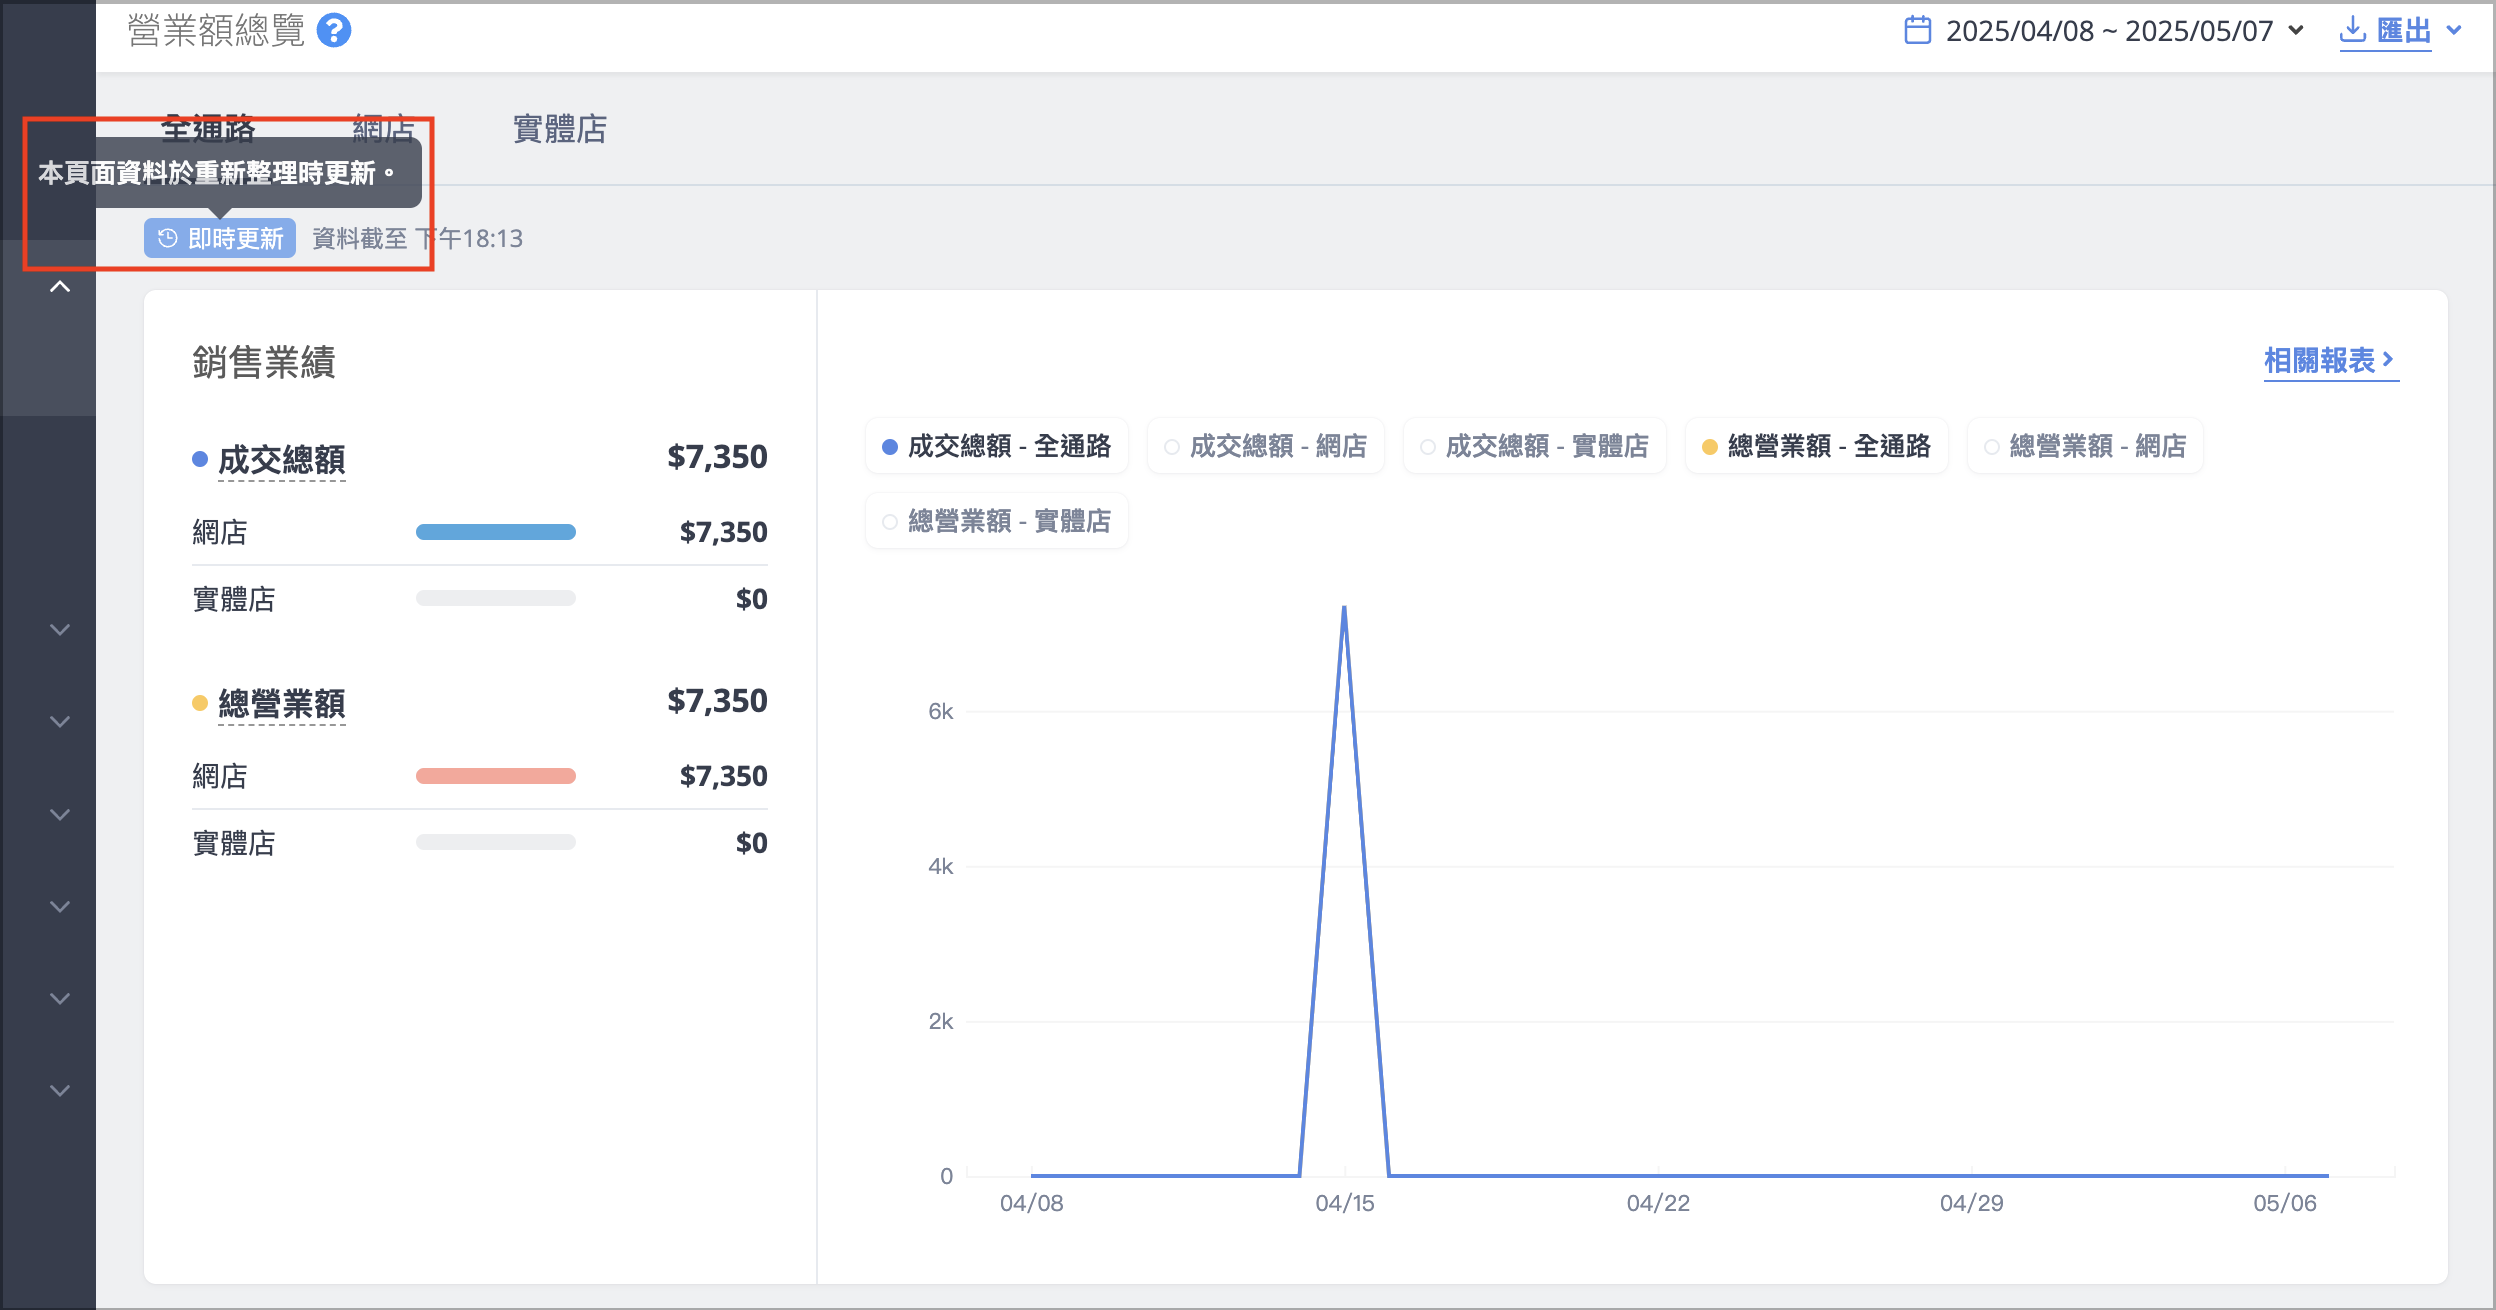The width and height of the screenshot is (2496, 1310).
Task: Click the 匯出 export link
Action: coord(2404,31)
